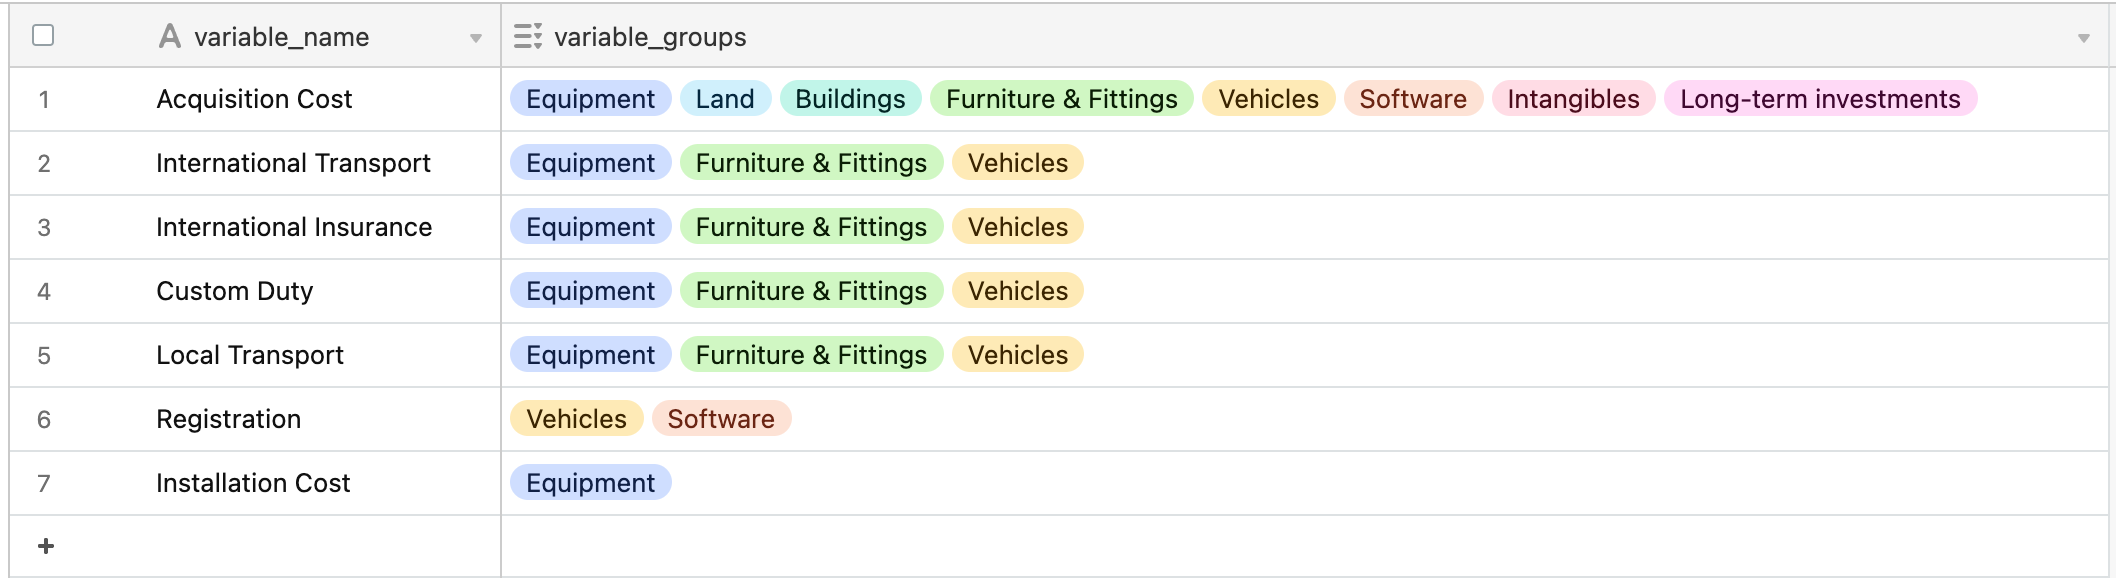Click the text field type icon beside variable_name
The image size is (2116, 578).
click(170, 37)
